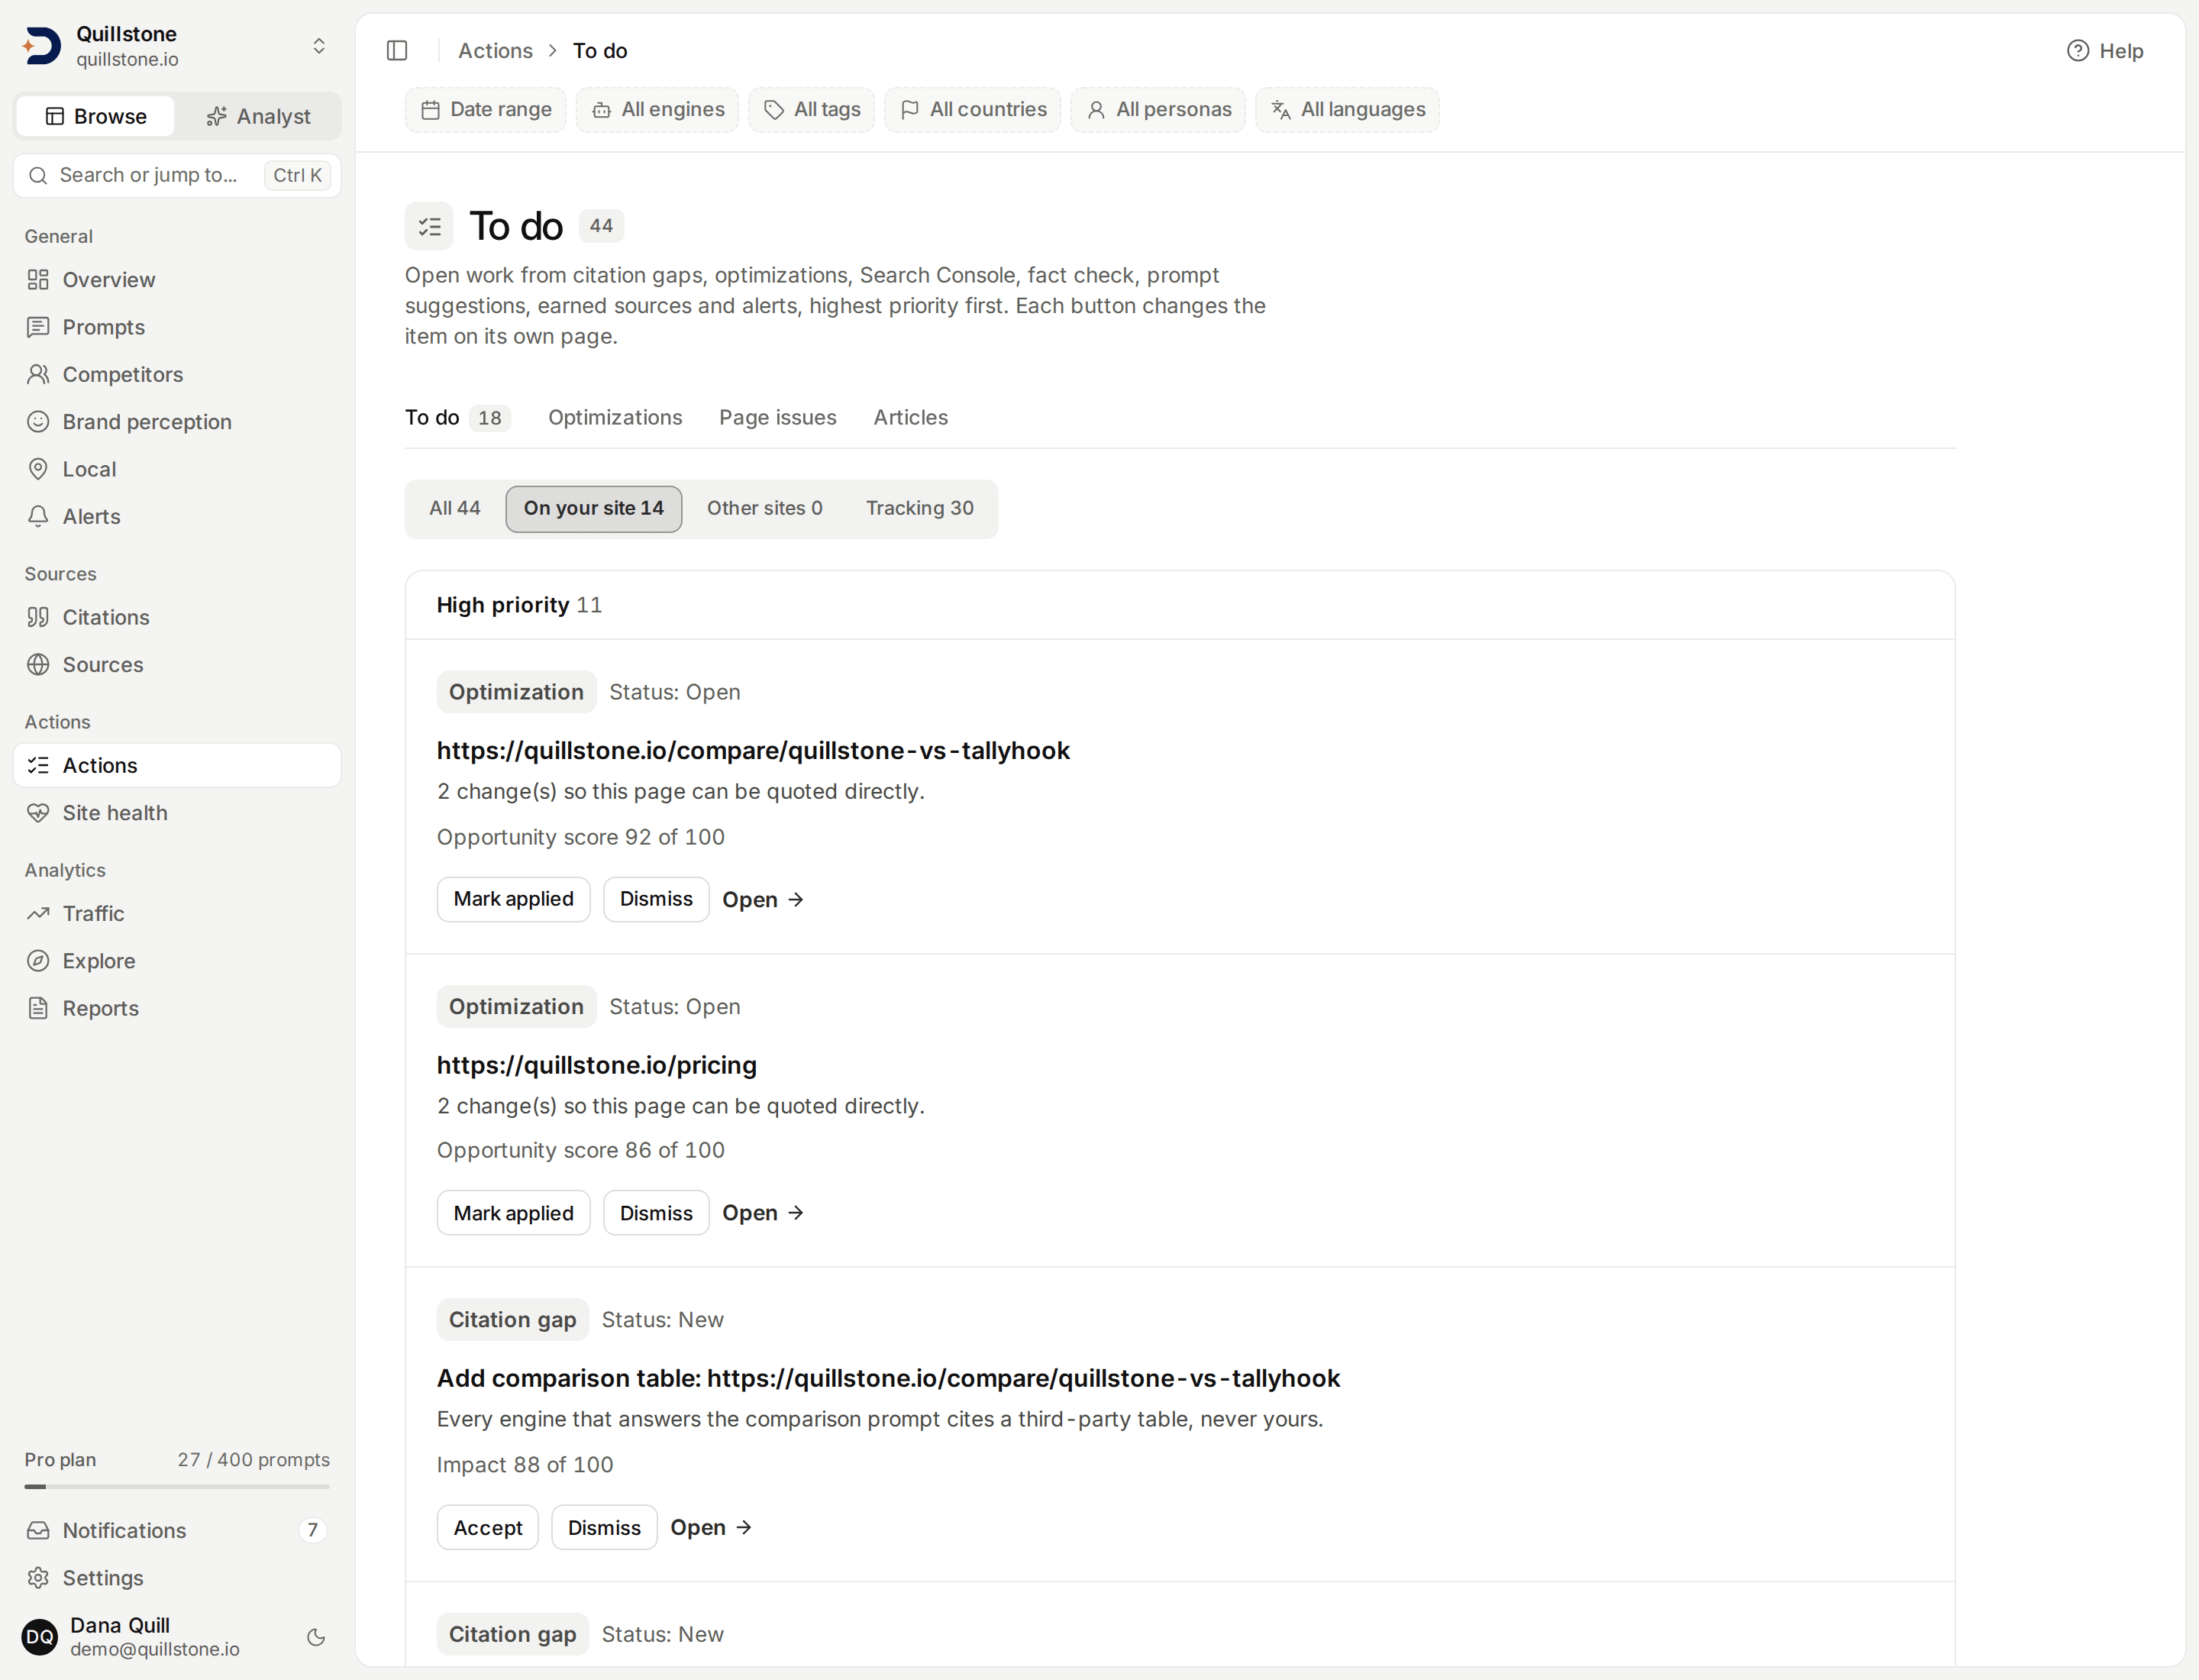Image resolution: width=2199 pixels, height=1680 pixels.
Task: Open the pricing optimization details
Action: (x=764, y=1213)
